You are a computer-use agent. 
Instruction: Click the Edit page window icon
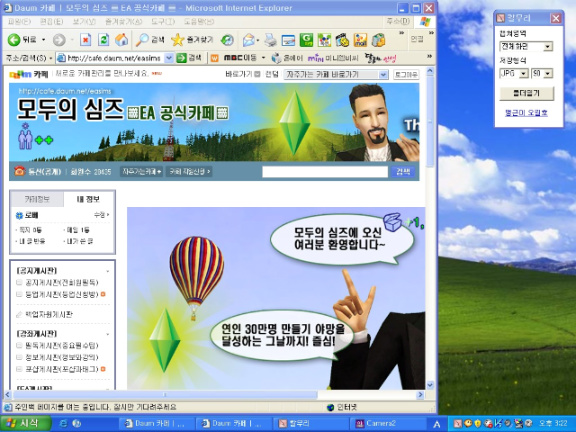(x=288, y=40)
